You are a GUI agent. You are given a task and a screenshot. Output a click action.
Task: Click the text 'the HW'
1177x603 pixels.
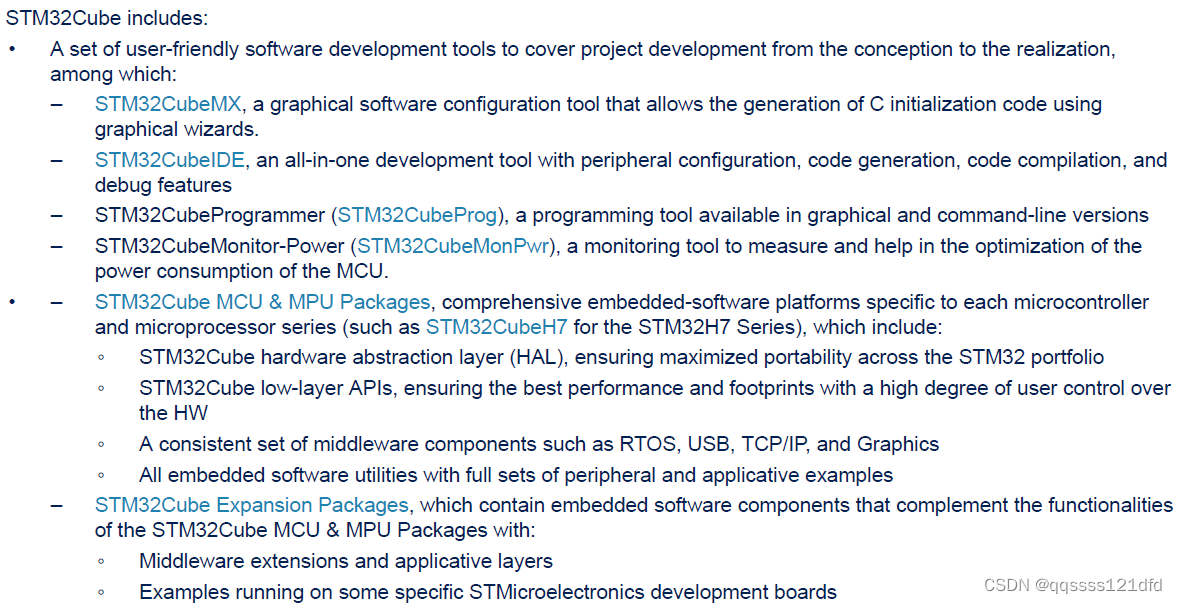pyautogui.click(x=173, y=413)
